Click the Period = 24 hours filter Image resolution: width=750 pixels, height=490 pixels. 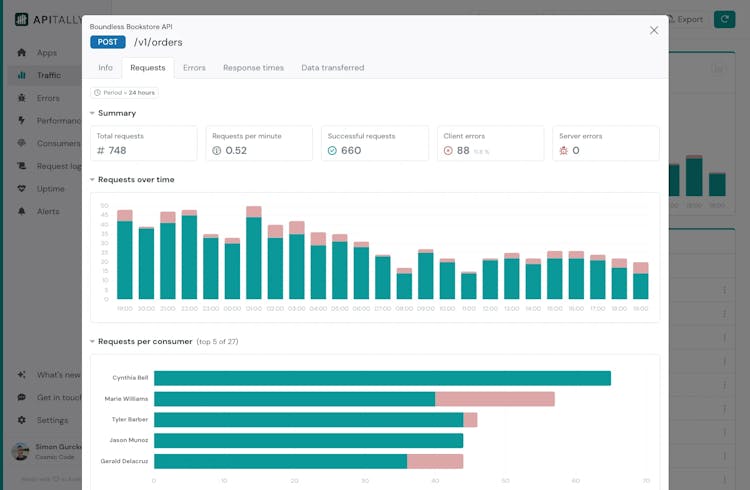pyautogui.click(x=125, y=93)
